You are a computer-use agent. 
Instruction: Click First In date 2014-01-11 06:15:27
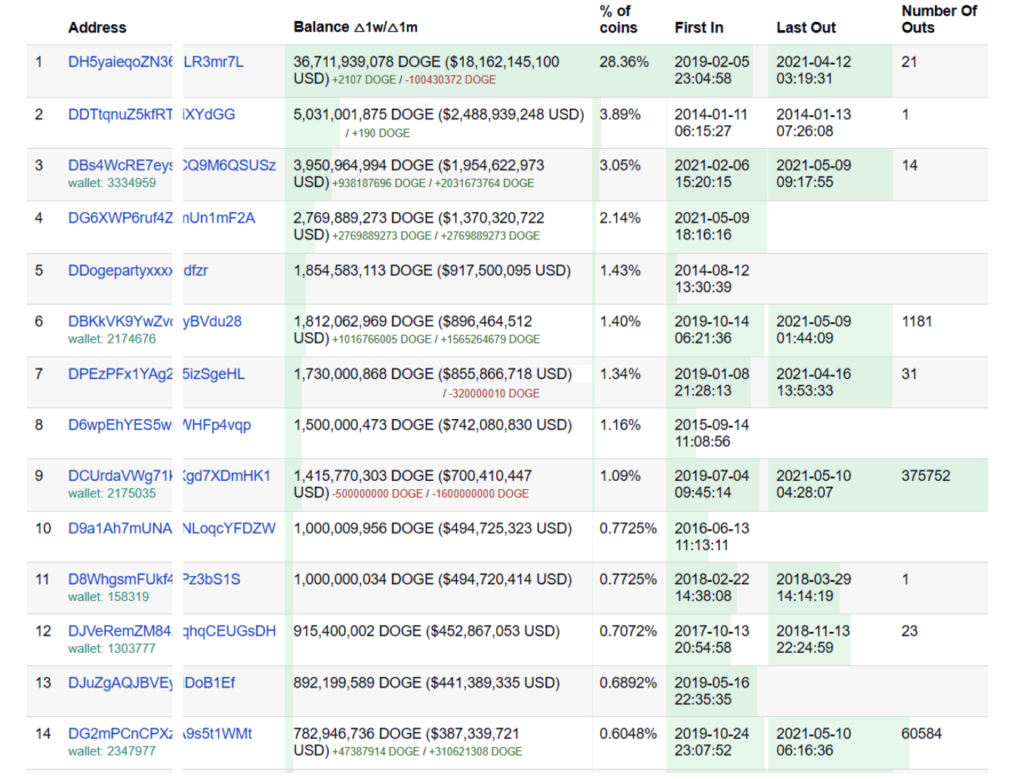tap(711, 123)
